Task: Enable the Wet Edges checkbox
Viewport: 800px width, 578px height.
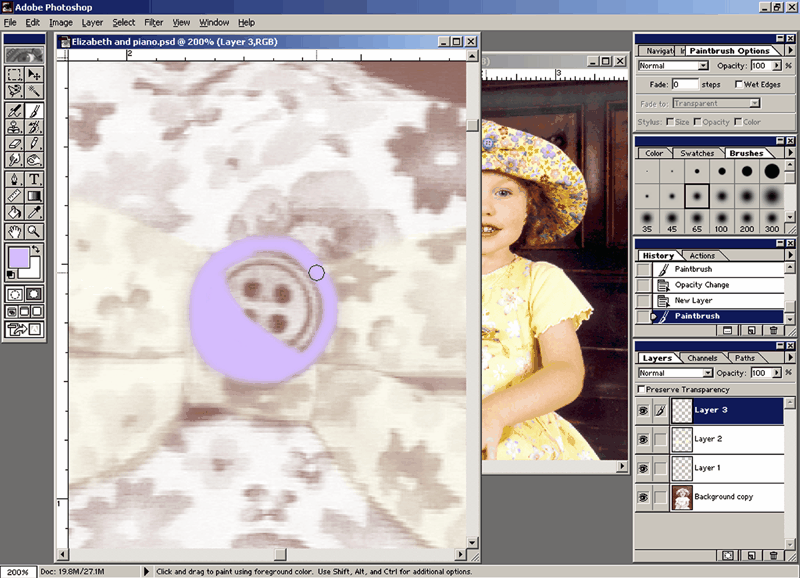Action: click(x=738, y=85)
